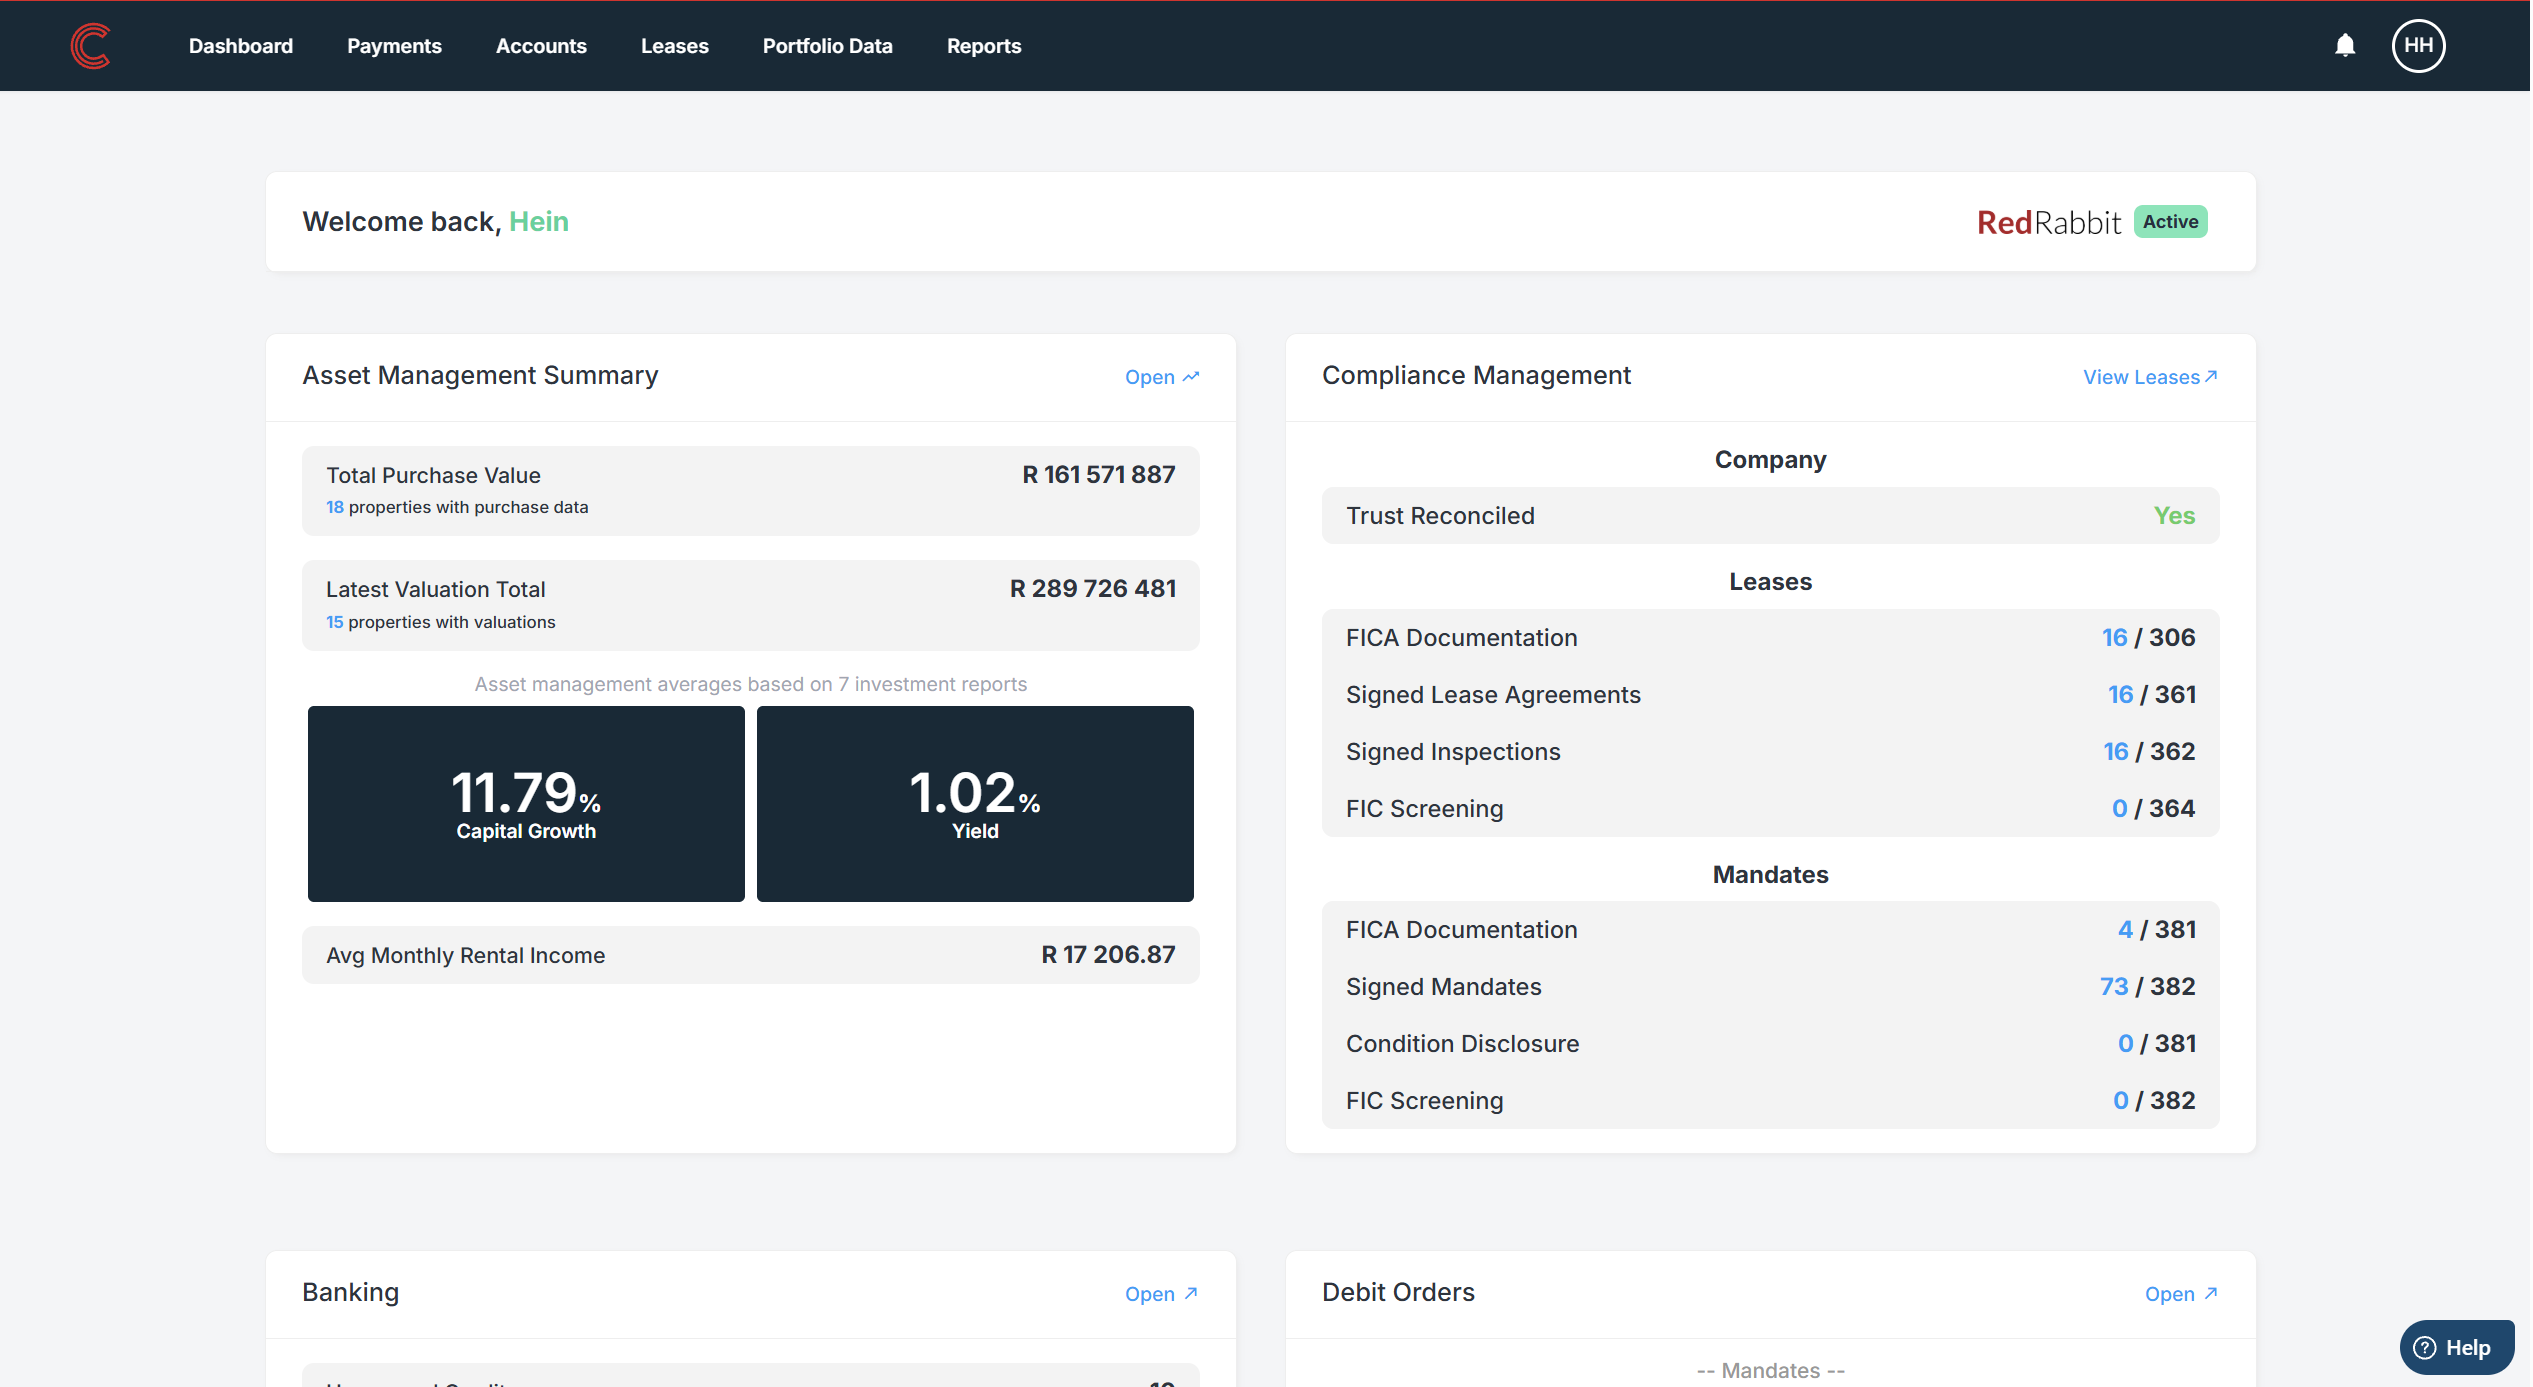The width and height of the screenshot is (2533, 1387).
Task: Click the 1.02% Yield tile
Action: tap(975, 804)
